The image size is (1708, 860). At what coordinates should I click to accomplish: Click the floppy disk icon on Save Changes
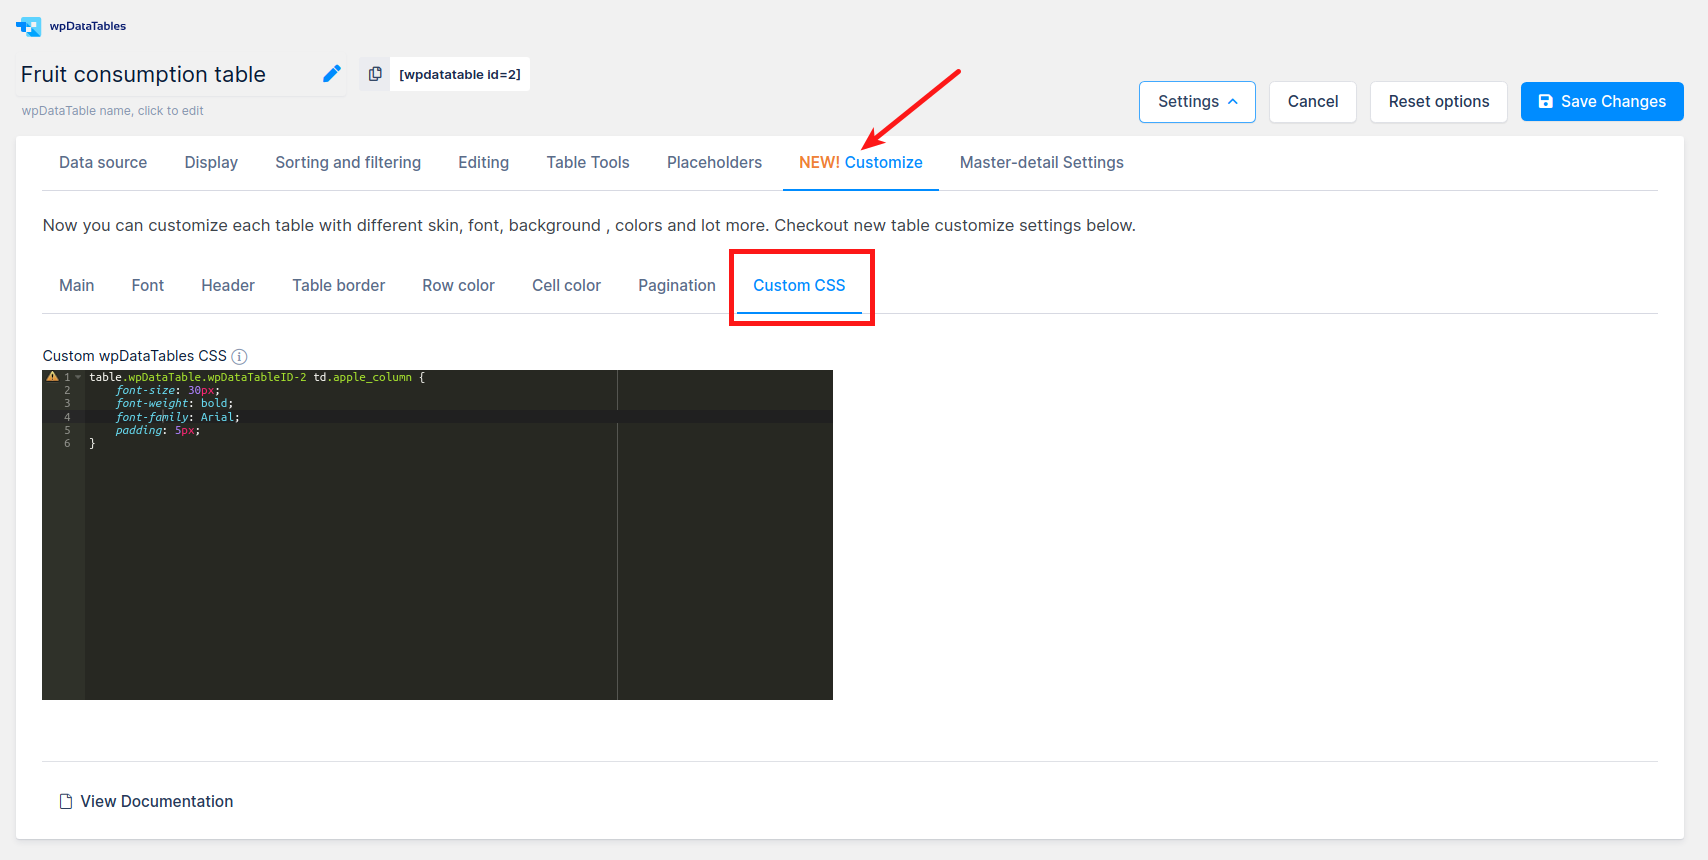coord(1545,101)
